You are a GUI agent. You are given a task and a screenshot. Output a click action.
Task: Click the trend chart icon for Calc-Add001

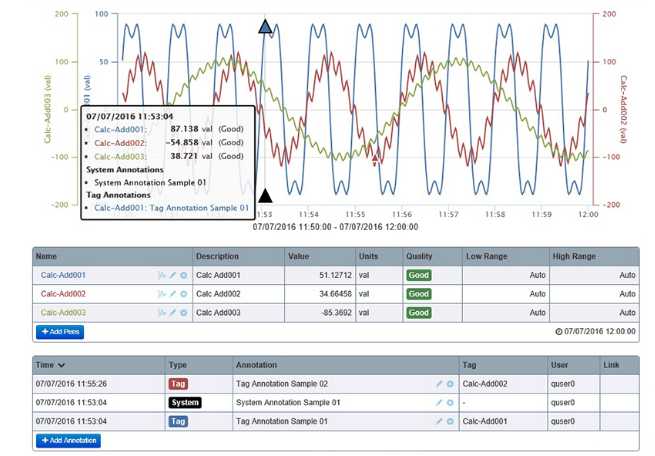point(161,275)
